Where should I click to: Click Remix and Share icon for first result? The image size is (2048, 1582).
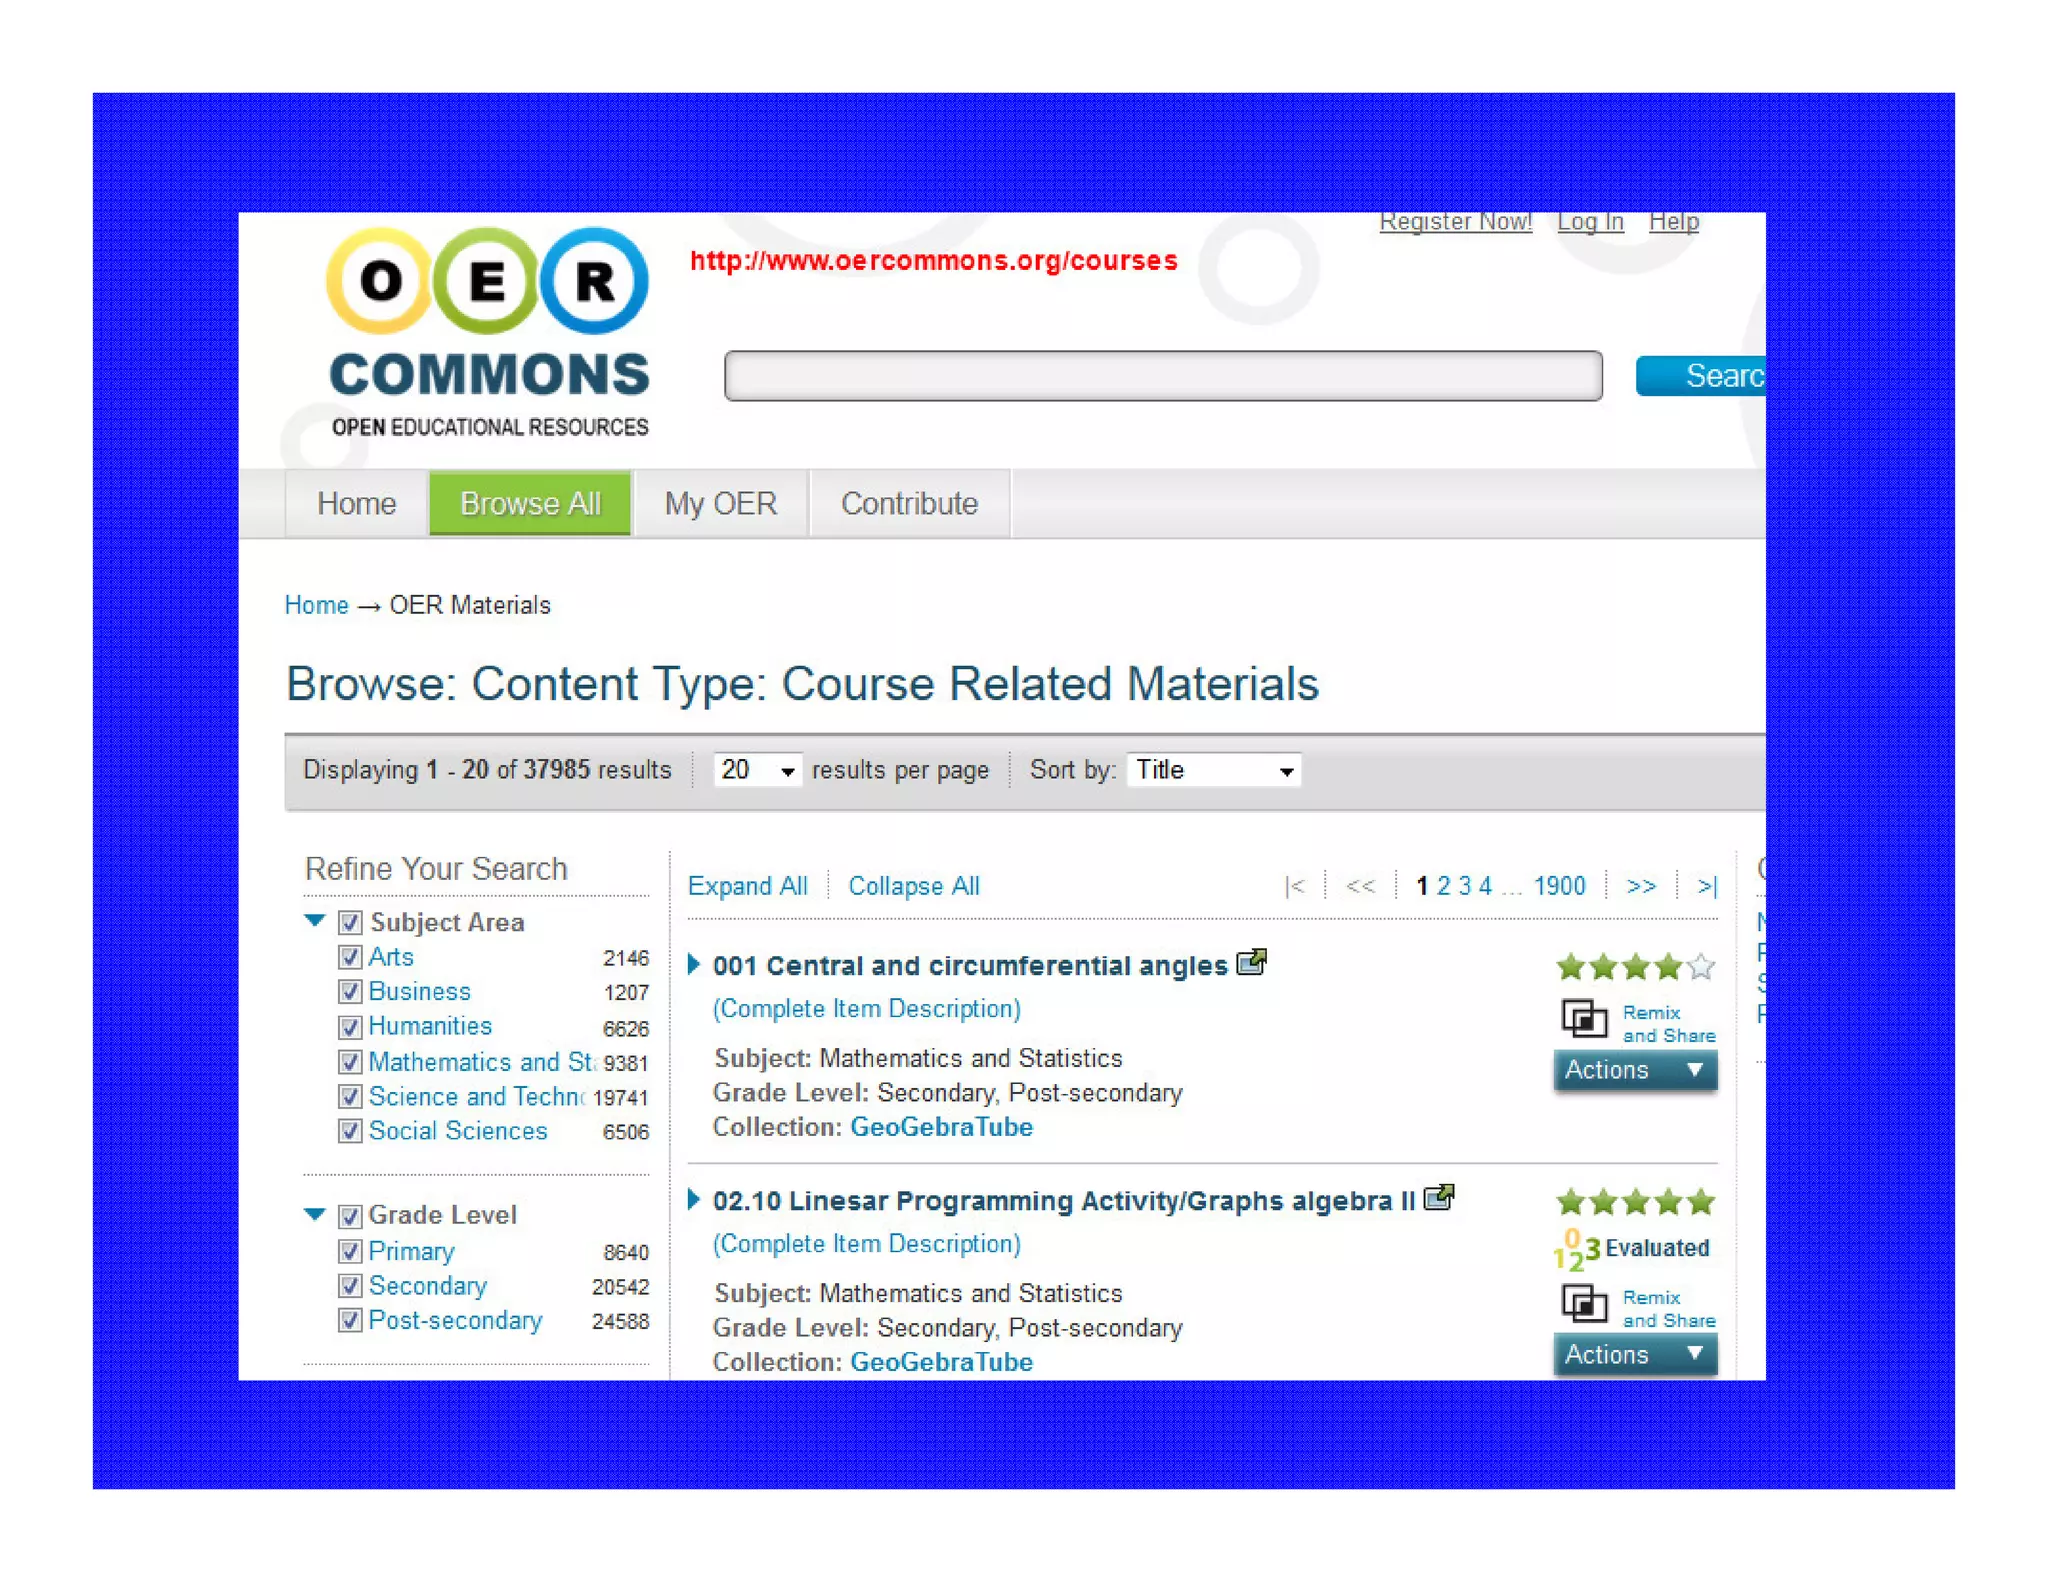(1584, 1020)
